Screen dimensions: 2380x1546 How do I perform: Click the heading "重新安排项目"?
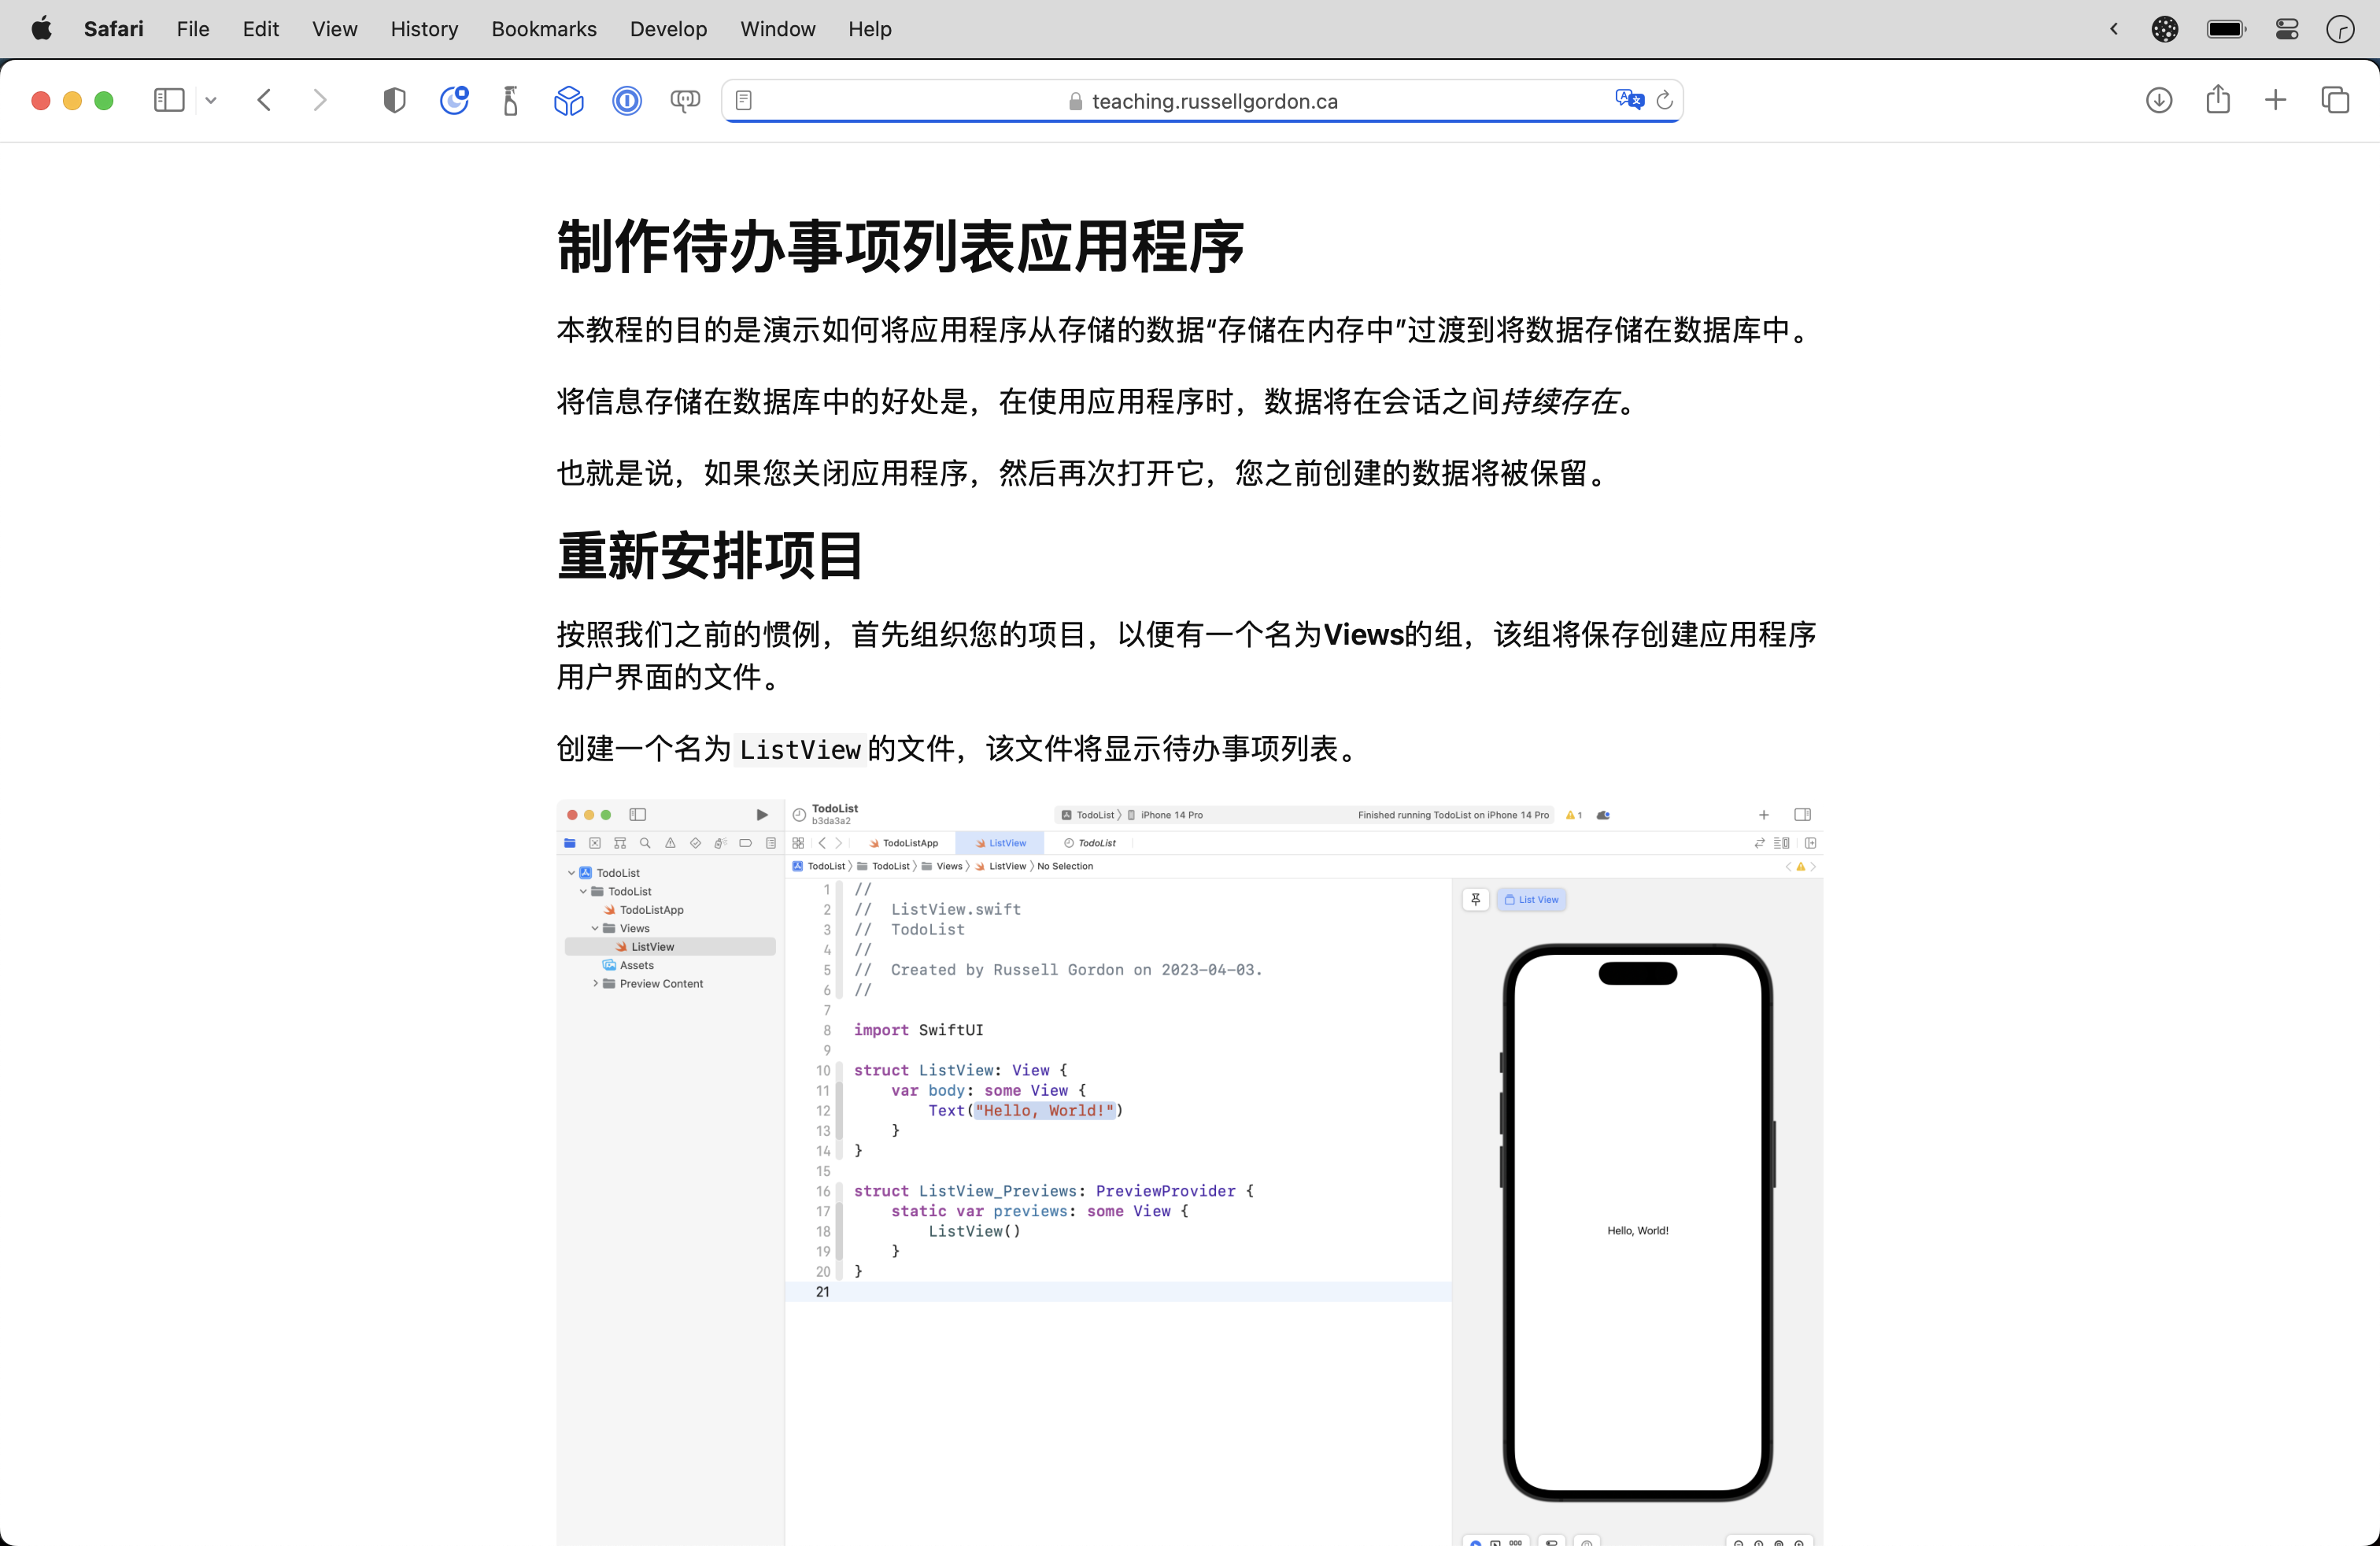coord(710,555)
